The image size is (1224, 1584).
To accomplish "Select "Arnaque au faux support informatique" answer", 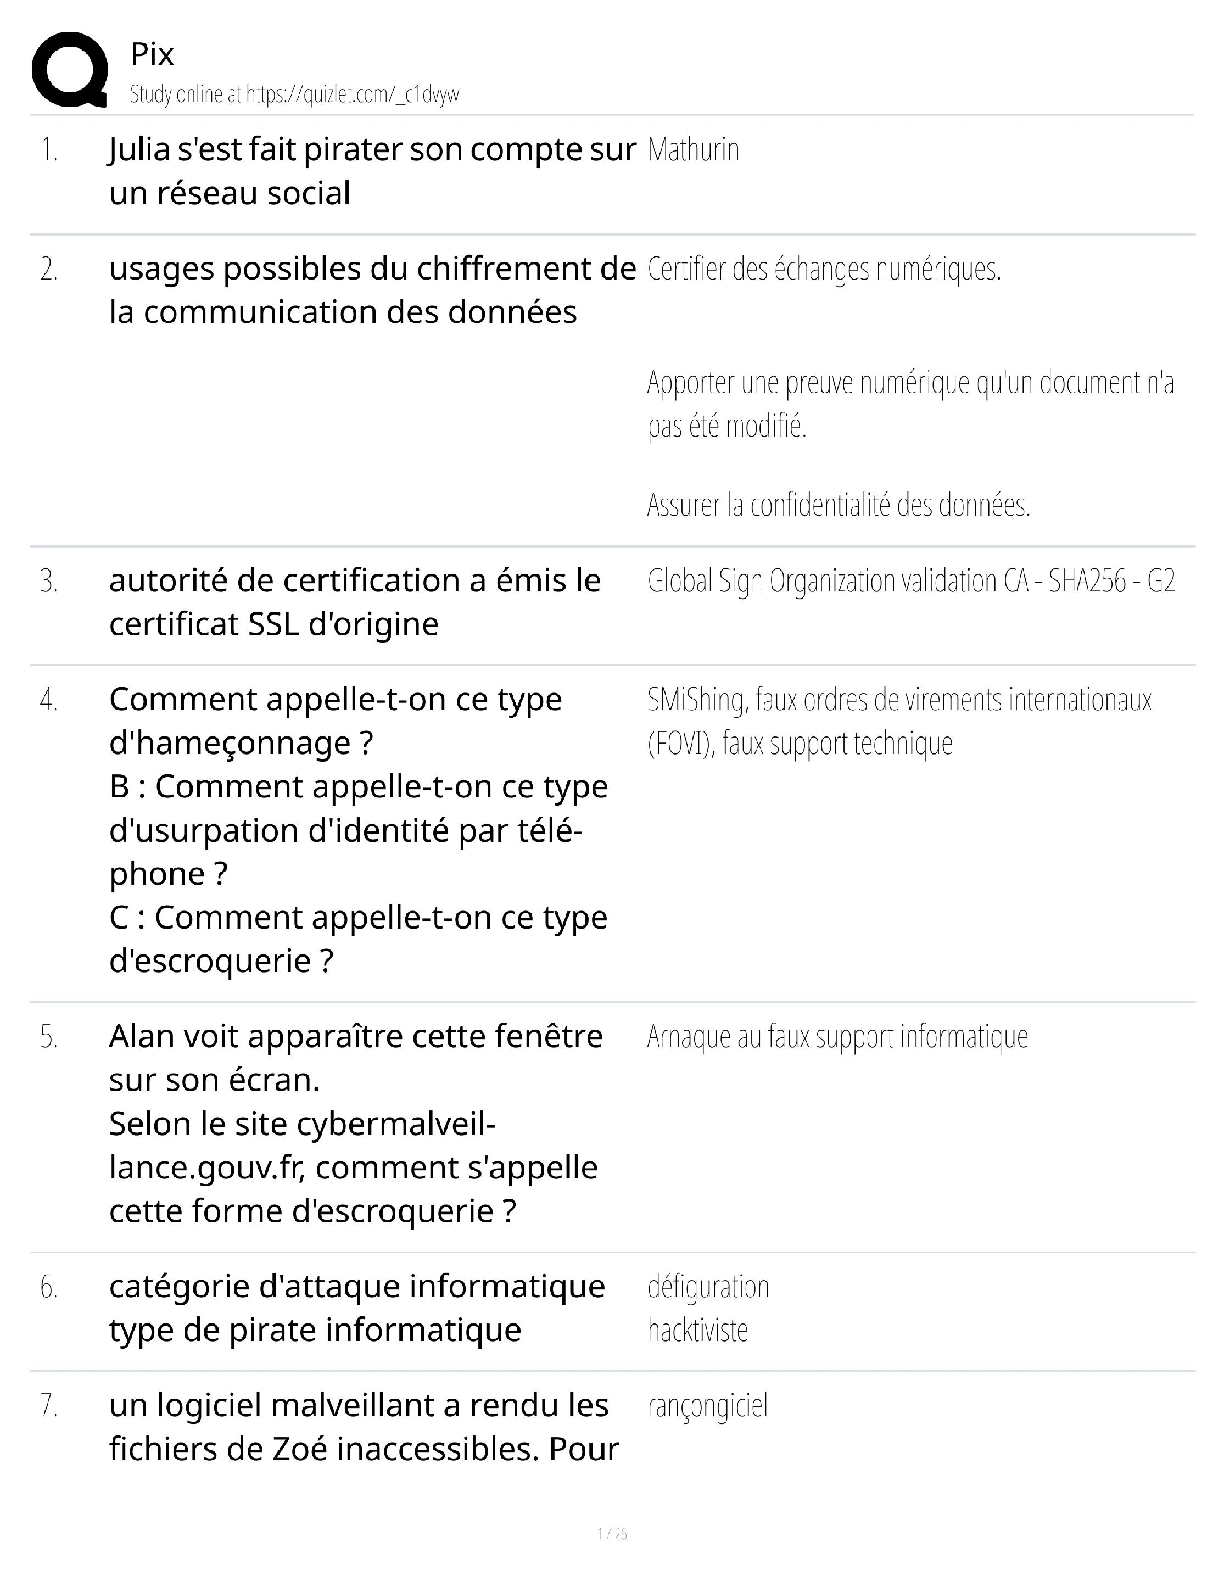I will [x=837, y=1037].
